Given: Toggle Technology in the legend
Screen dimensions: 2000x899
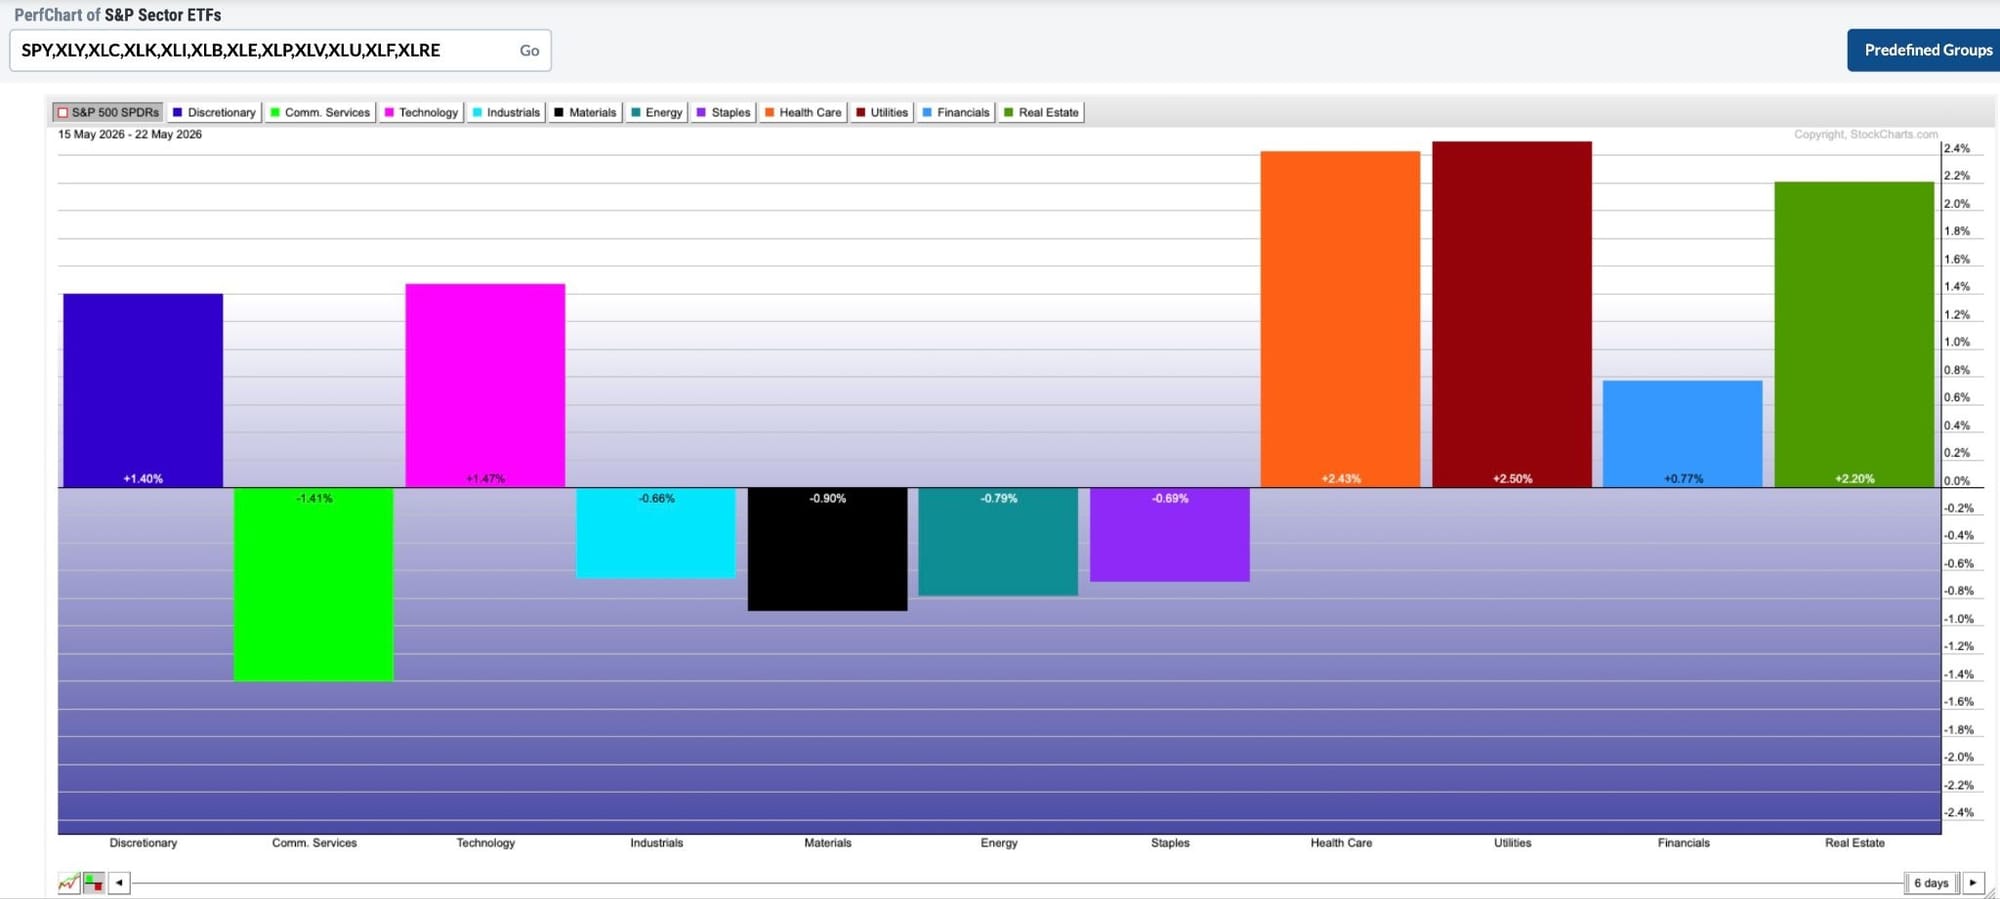Looking at the screenshot, I should [421, 112].
